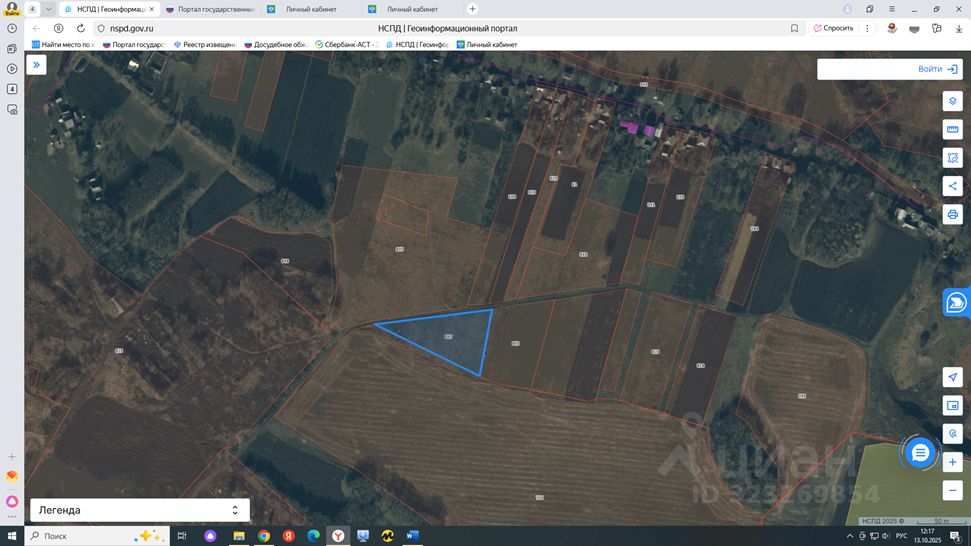This screenshot has width=971, height=546.
Task: Open browsing history in the sidebar
Action: (12, 28)
